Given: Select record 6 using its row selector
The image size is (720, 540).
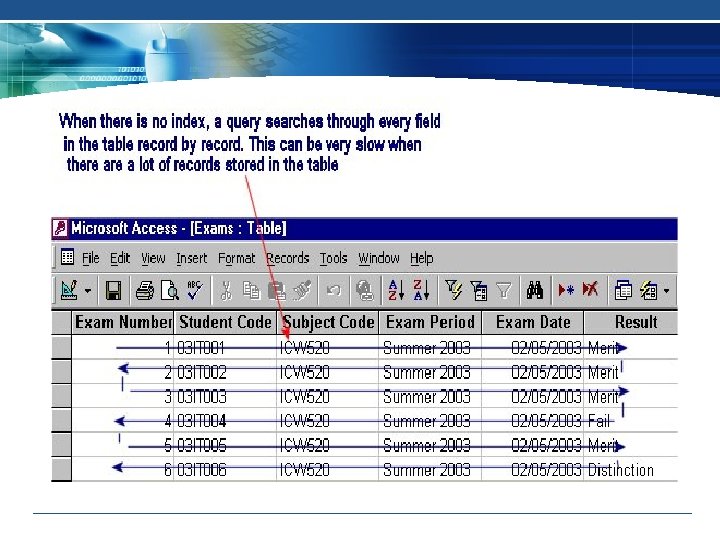Looking at the screenshot, I should point(61,469).
